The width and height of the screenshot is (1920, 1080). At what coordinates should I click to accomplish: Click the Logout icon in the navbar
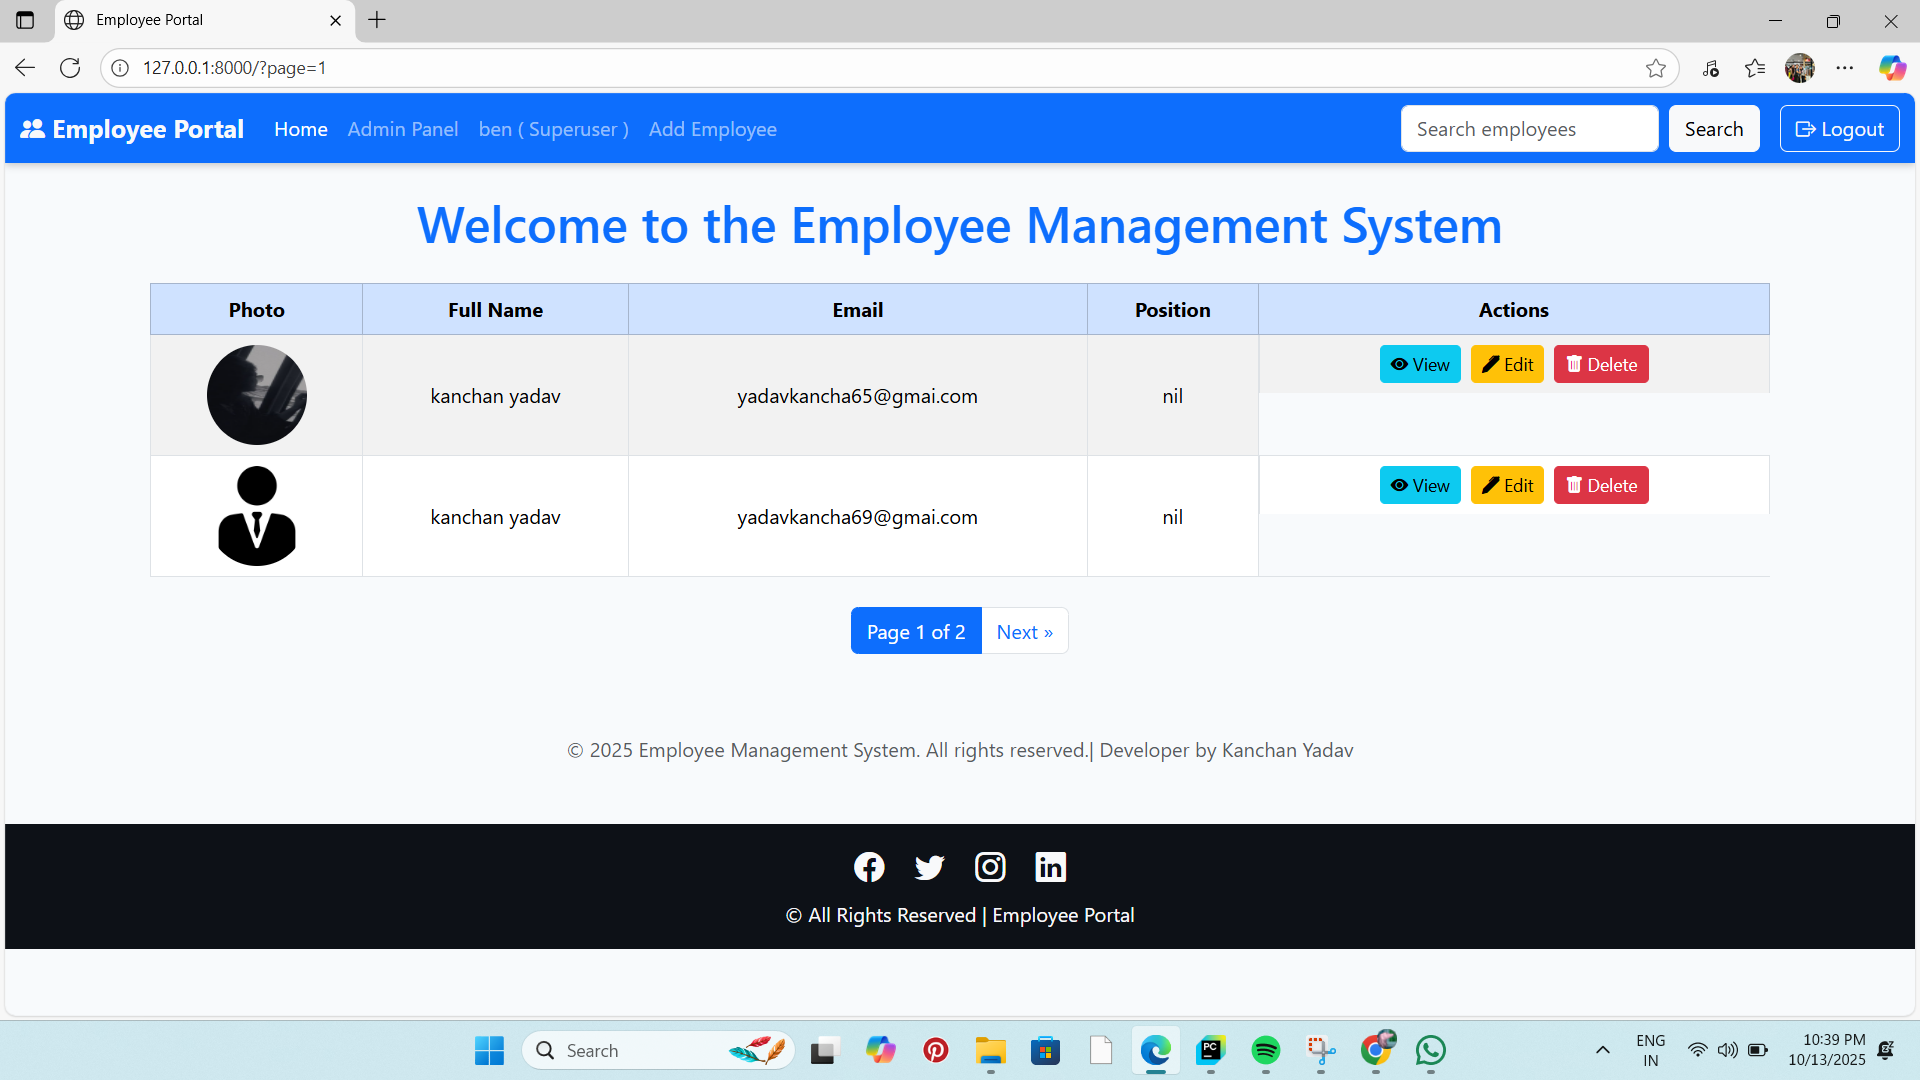(x=1806, y=128)
